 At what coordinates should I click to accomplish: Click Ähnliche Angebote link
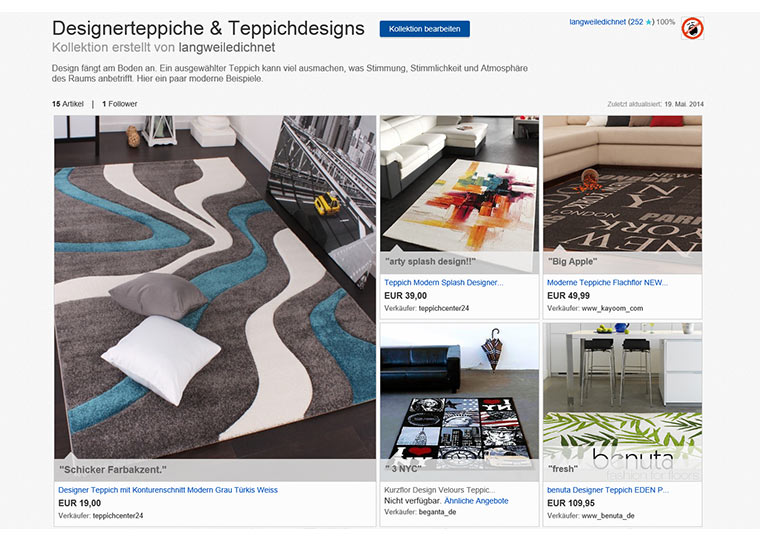point(476,501)
